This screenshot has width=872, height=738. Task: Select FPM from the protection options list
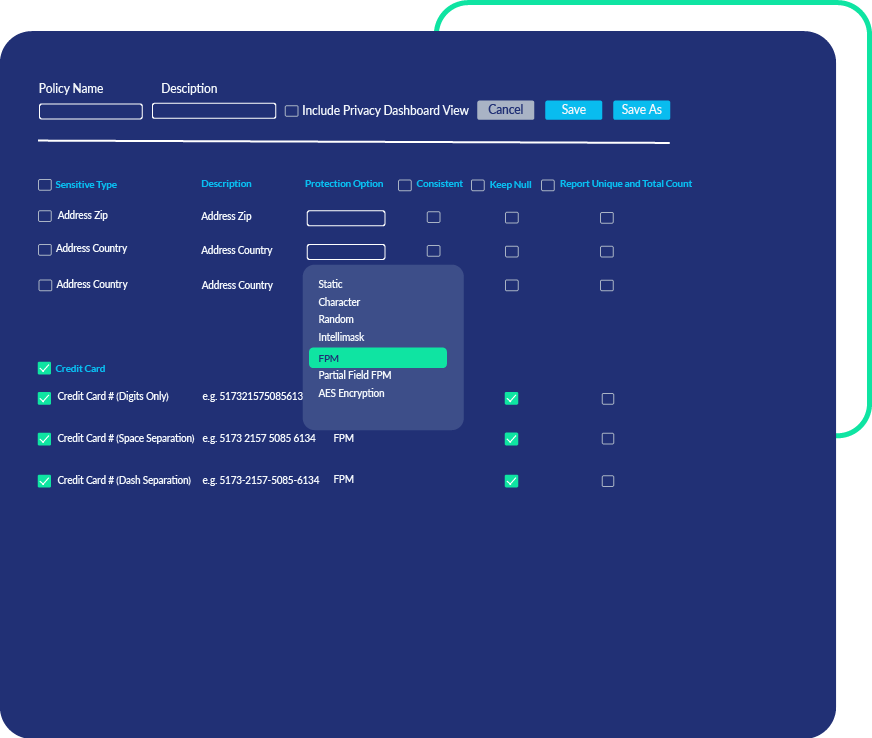coord(378,357)
